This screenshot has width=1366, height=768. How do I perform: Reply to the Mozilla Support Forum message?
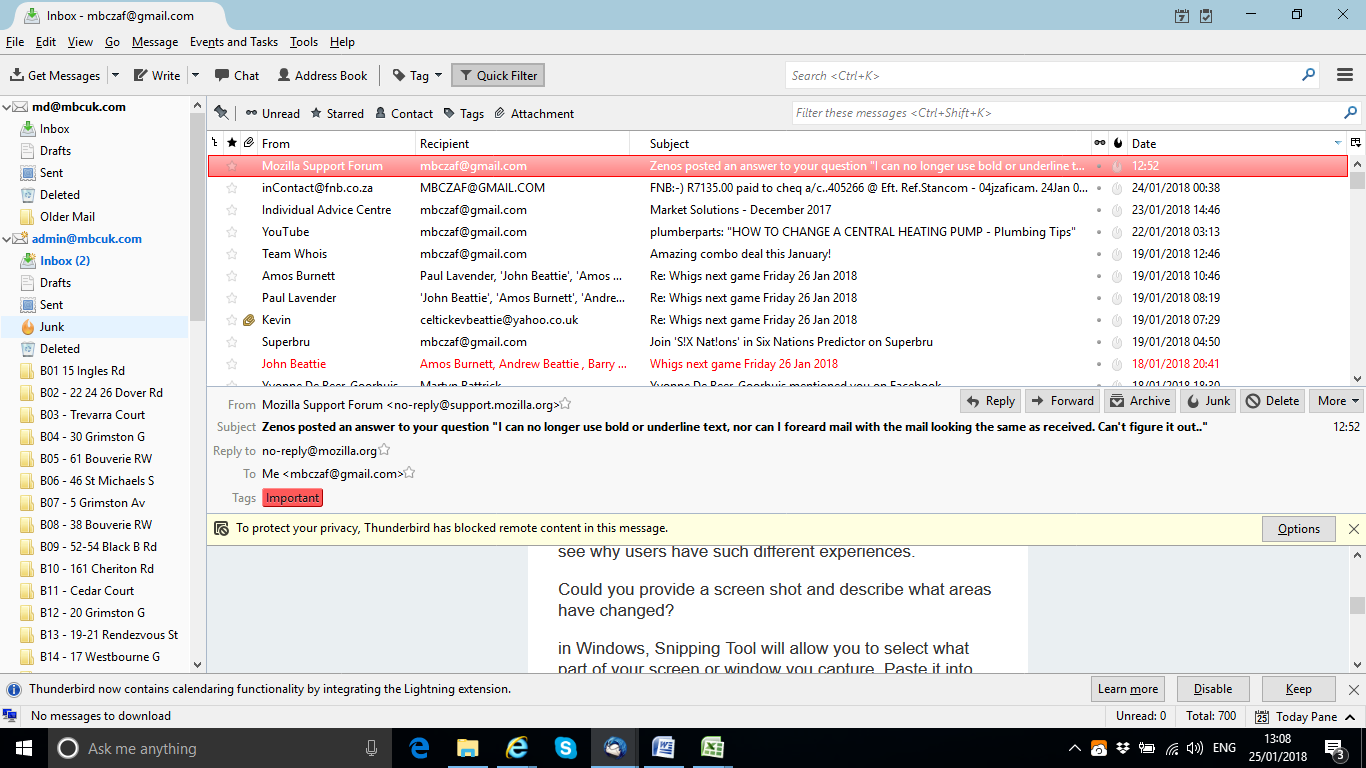tap(990, 401)
